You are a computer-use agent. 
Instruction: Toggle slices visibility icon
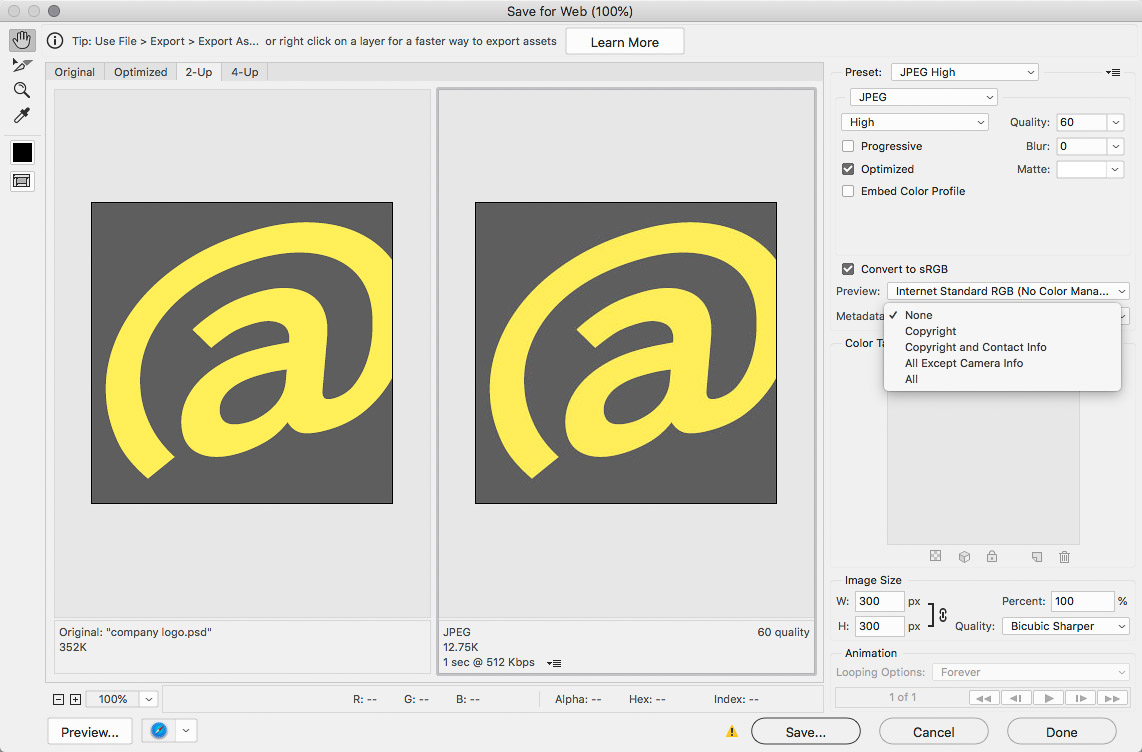click(x=22, y=181)
